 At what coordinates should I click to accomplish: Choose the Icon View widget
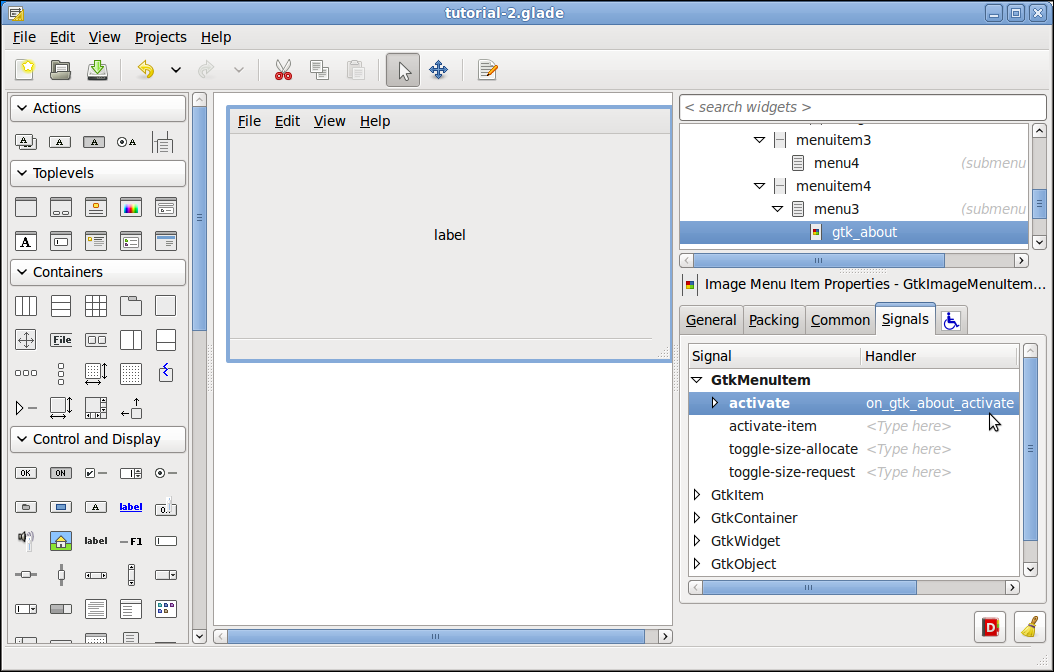166,609
